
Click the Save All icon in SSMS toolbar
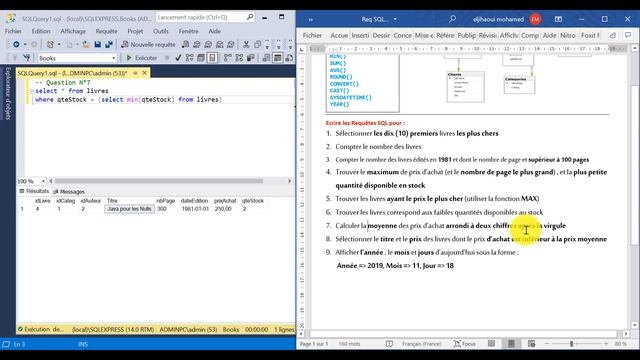(x=109, y=44)
